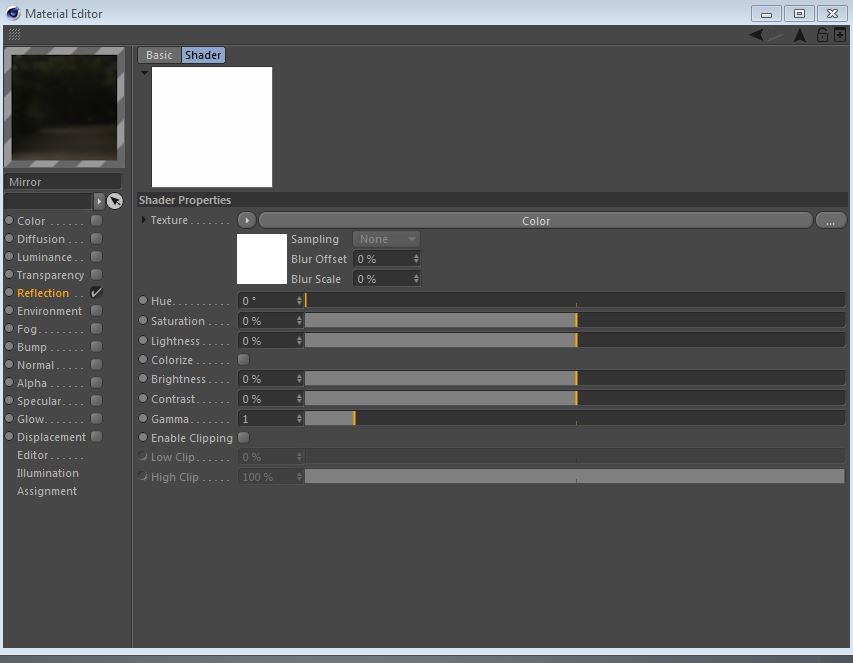
Task: Click the Reflection channel animation dot
Action: (x=9, y=292)
